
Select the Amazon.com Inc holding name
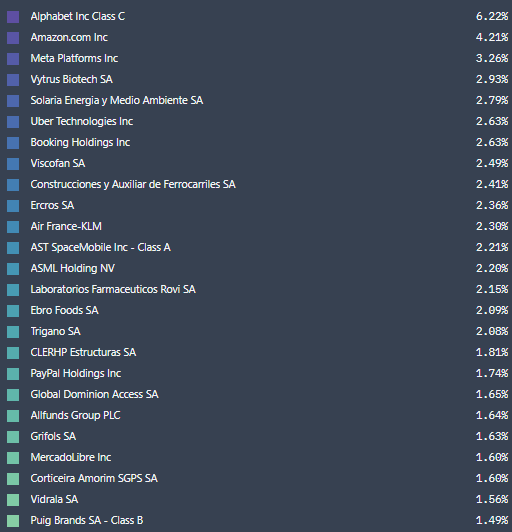tap(69, 37)
